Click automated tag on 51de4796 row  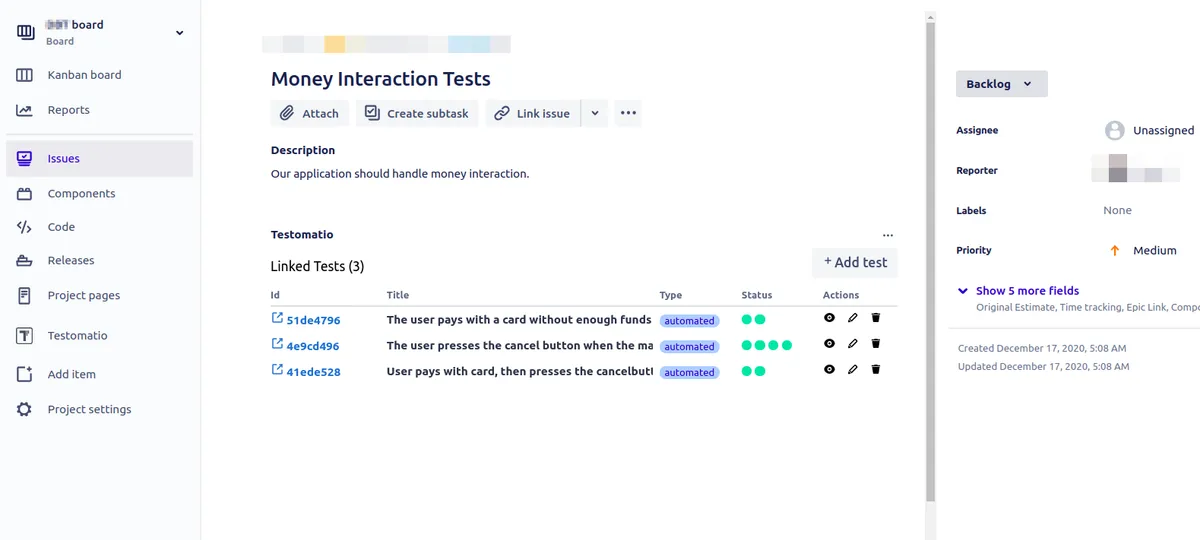(x=690, y=321)
